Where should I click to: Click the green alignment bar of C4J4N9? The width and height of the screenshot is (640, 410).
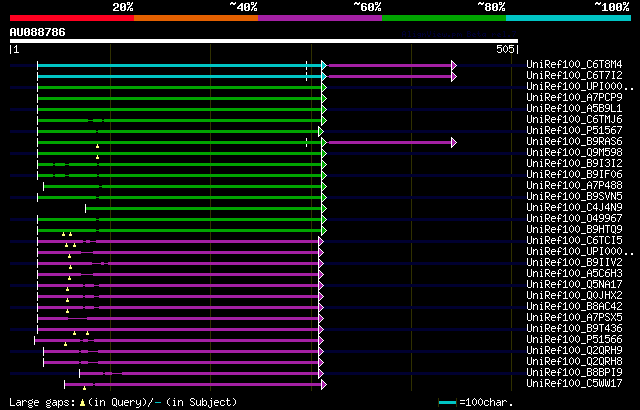[x=204, y=208]
